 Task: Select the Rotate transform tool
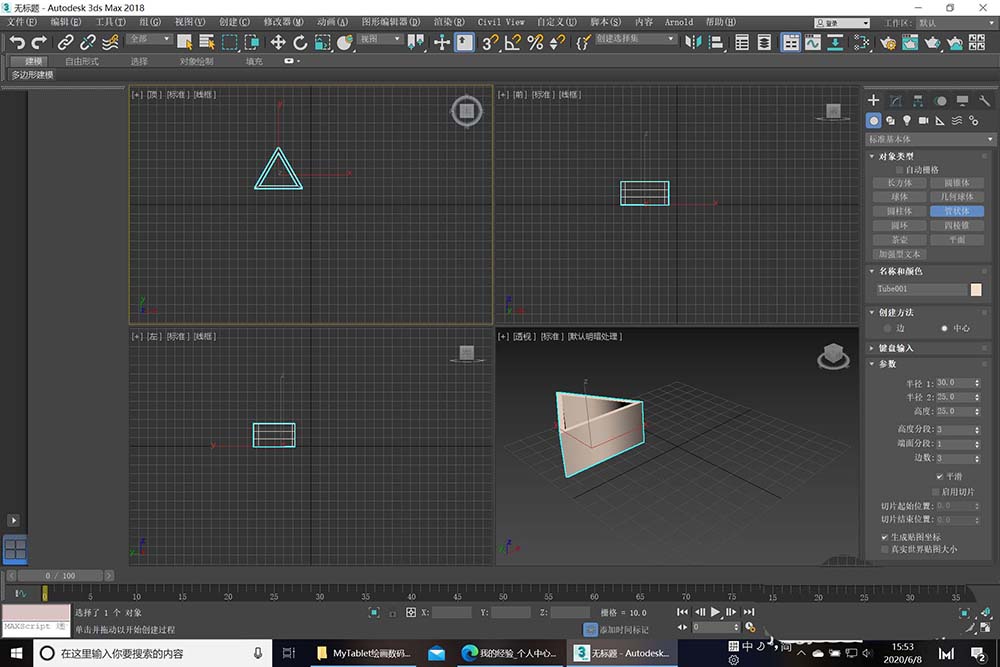point(300,42)
